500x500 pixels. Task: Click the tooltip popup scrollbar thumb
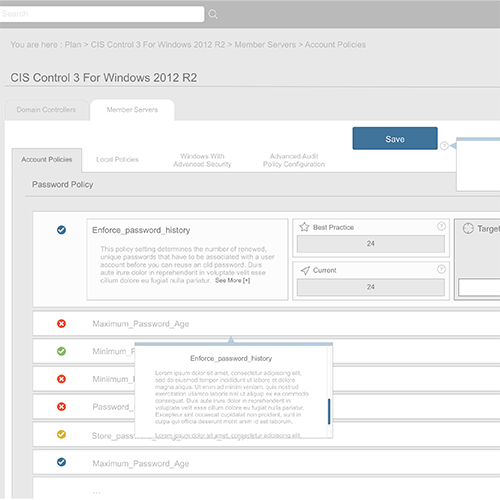click(329, 411)
